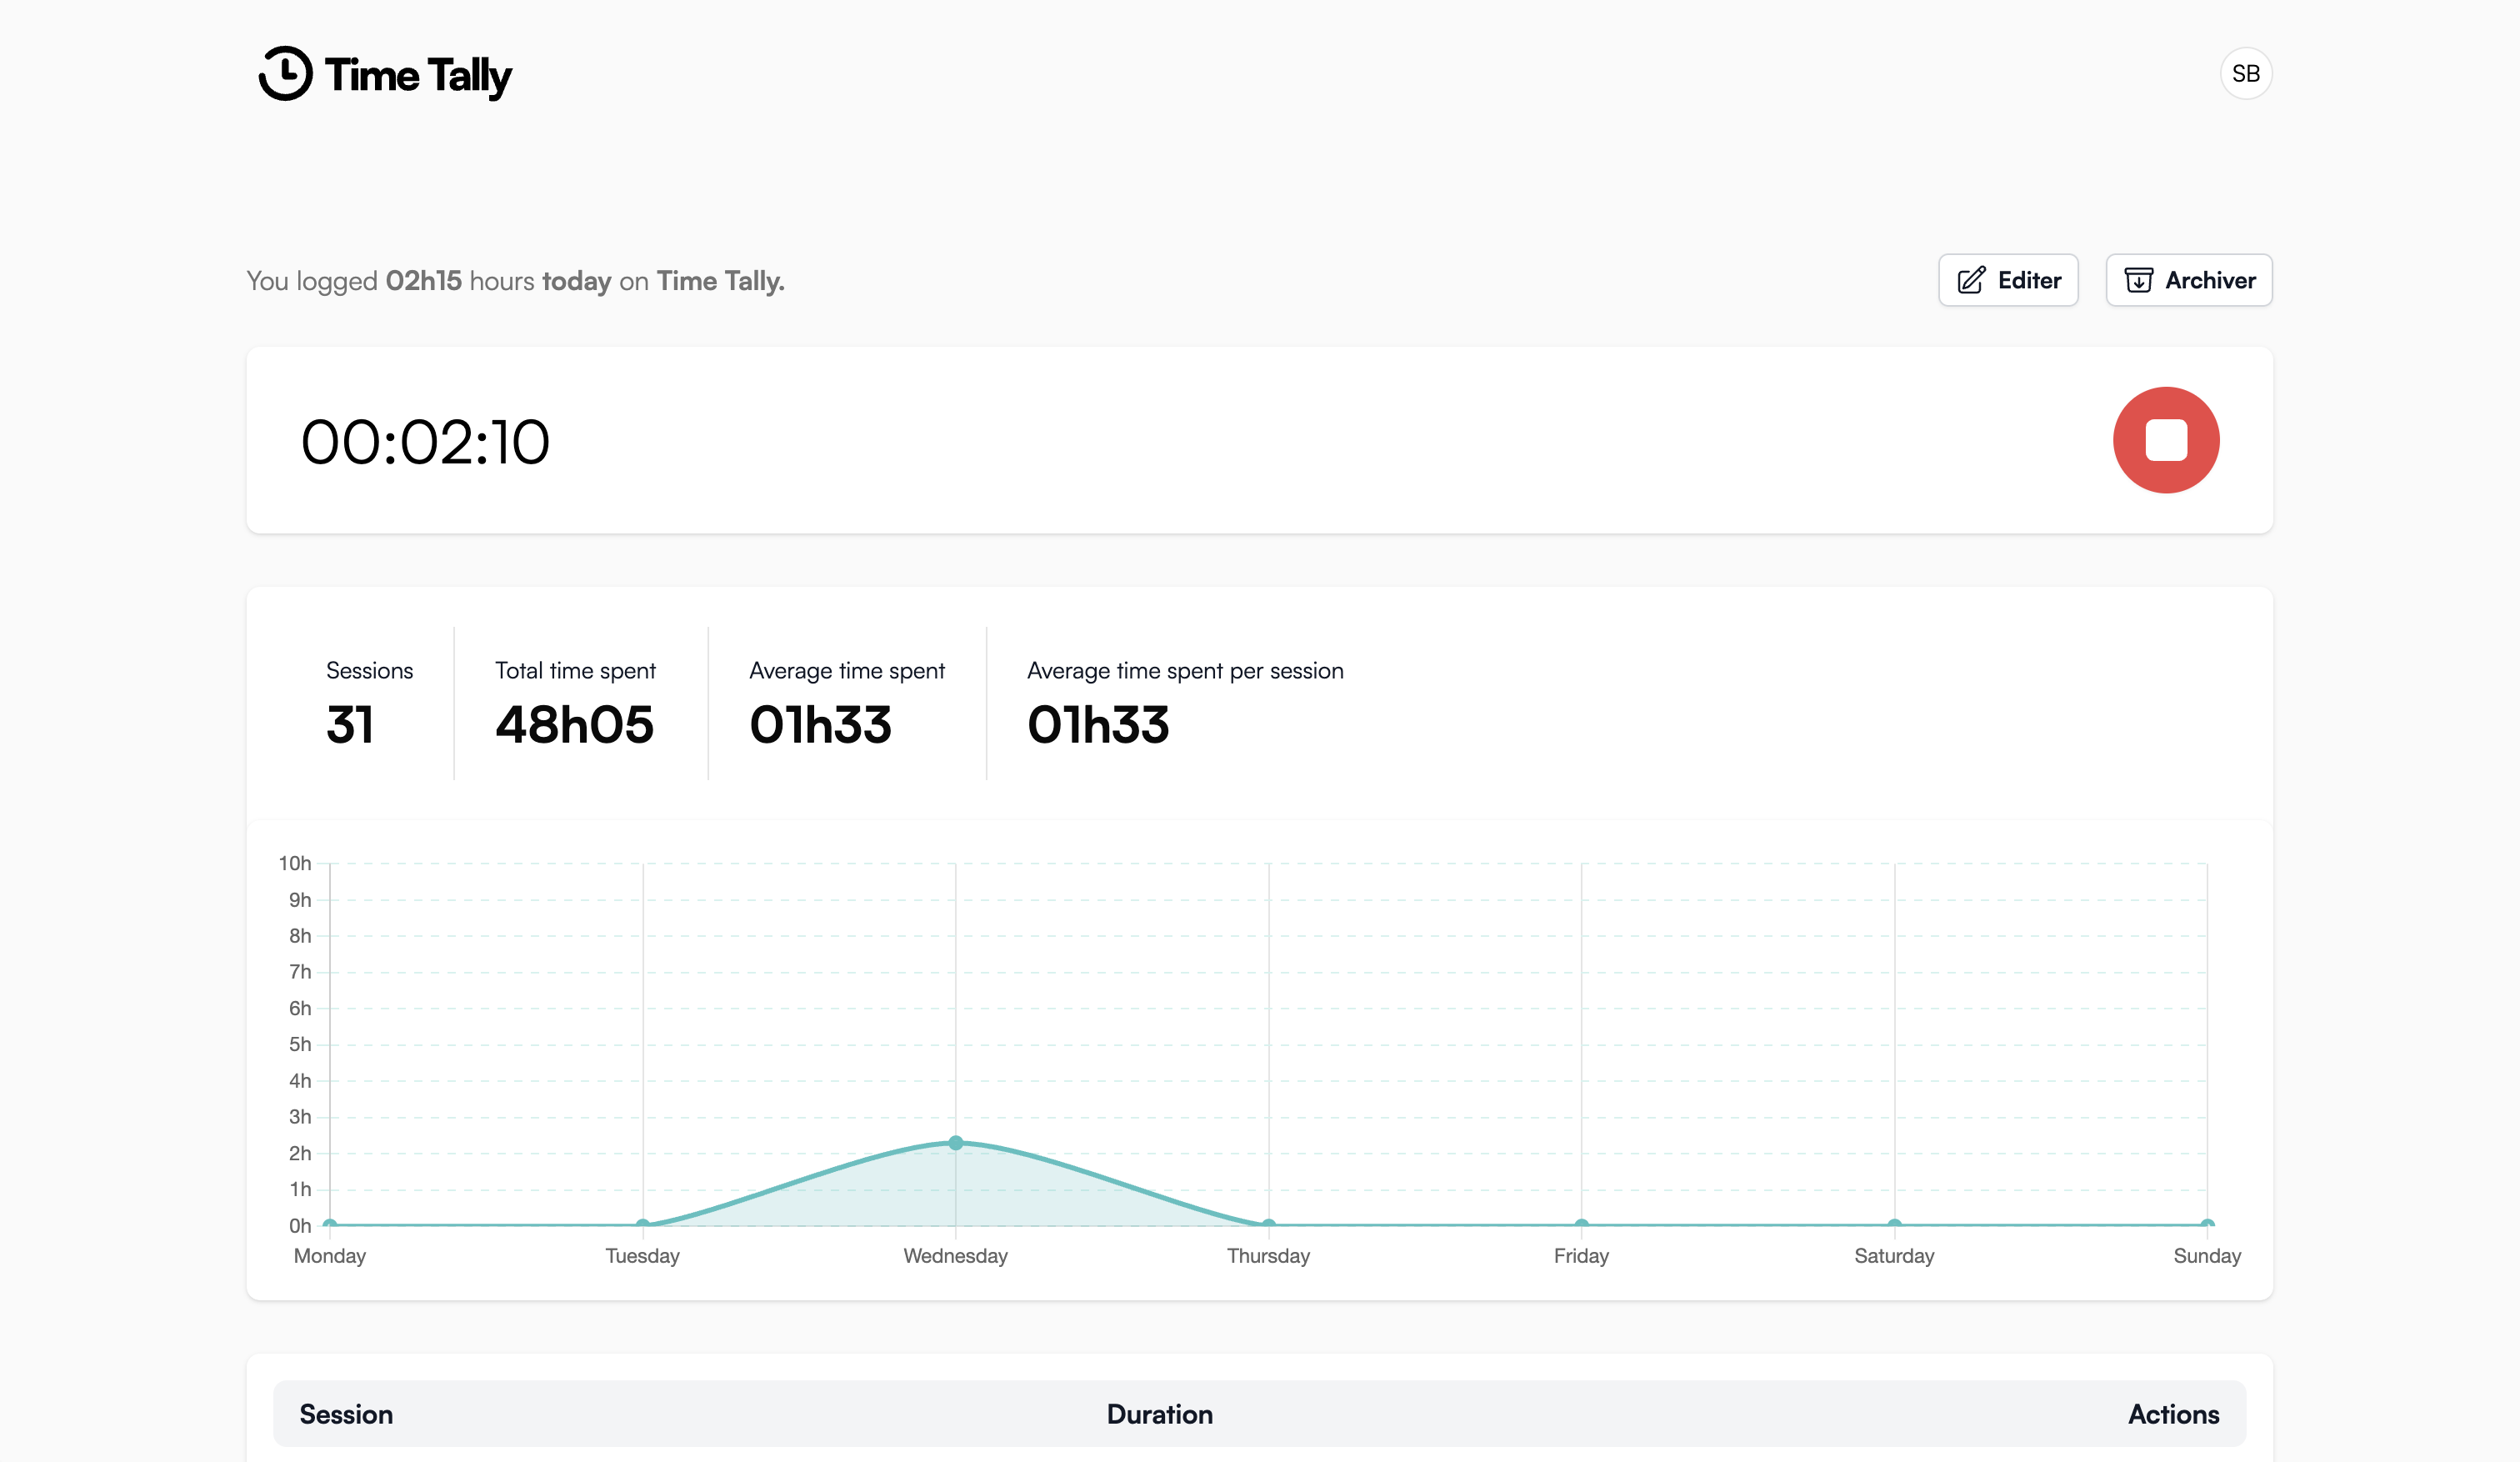Click the running timer display 00:02:10

(x=425, y=442)
